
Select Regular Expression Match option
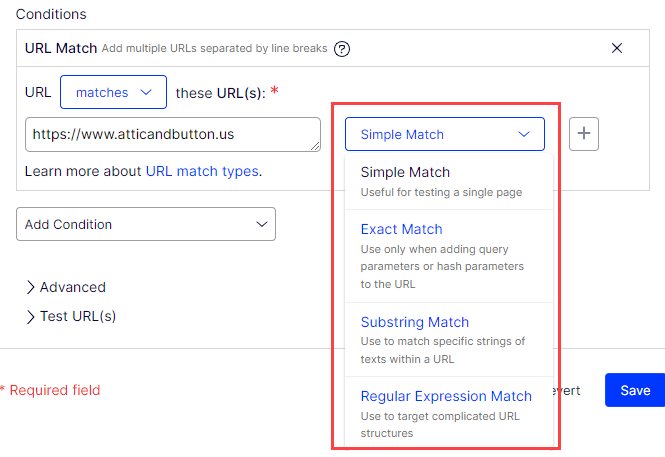(x=446, y=396)
